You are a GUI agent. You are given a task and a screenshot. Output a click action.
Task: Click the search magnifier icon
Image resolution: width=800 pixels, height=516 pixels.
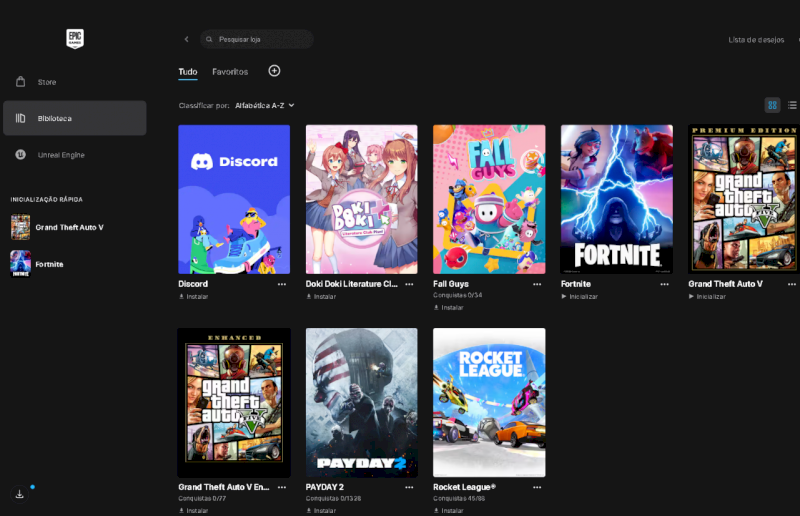[209, 39]
